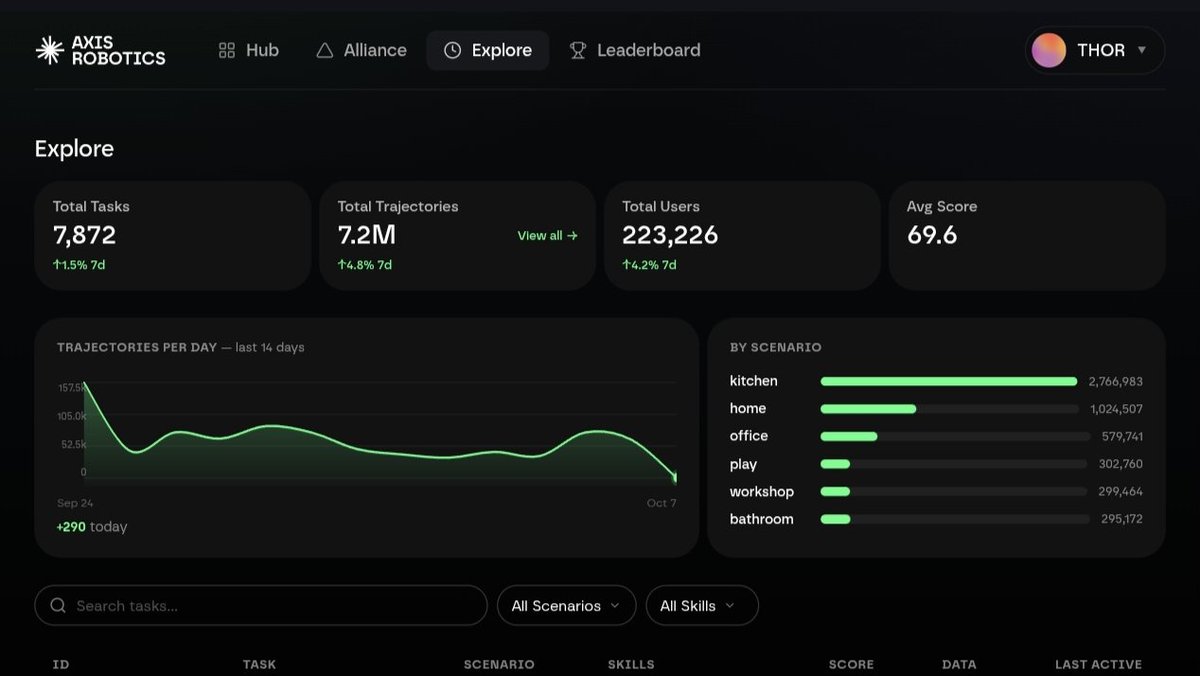
Task: Click the office scenario progress bar
Action: coord(955,436)
